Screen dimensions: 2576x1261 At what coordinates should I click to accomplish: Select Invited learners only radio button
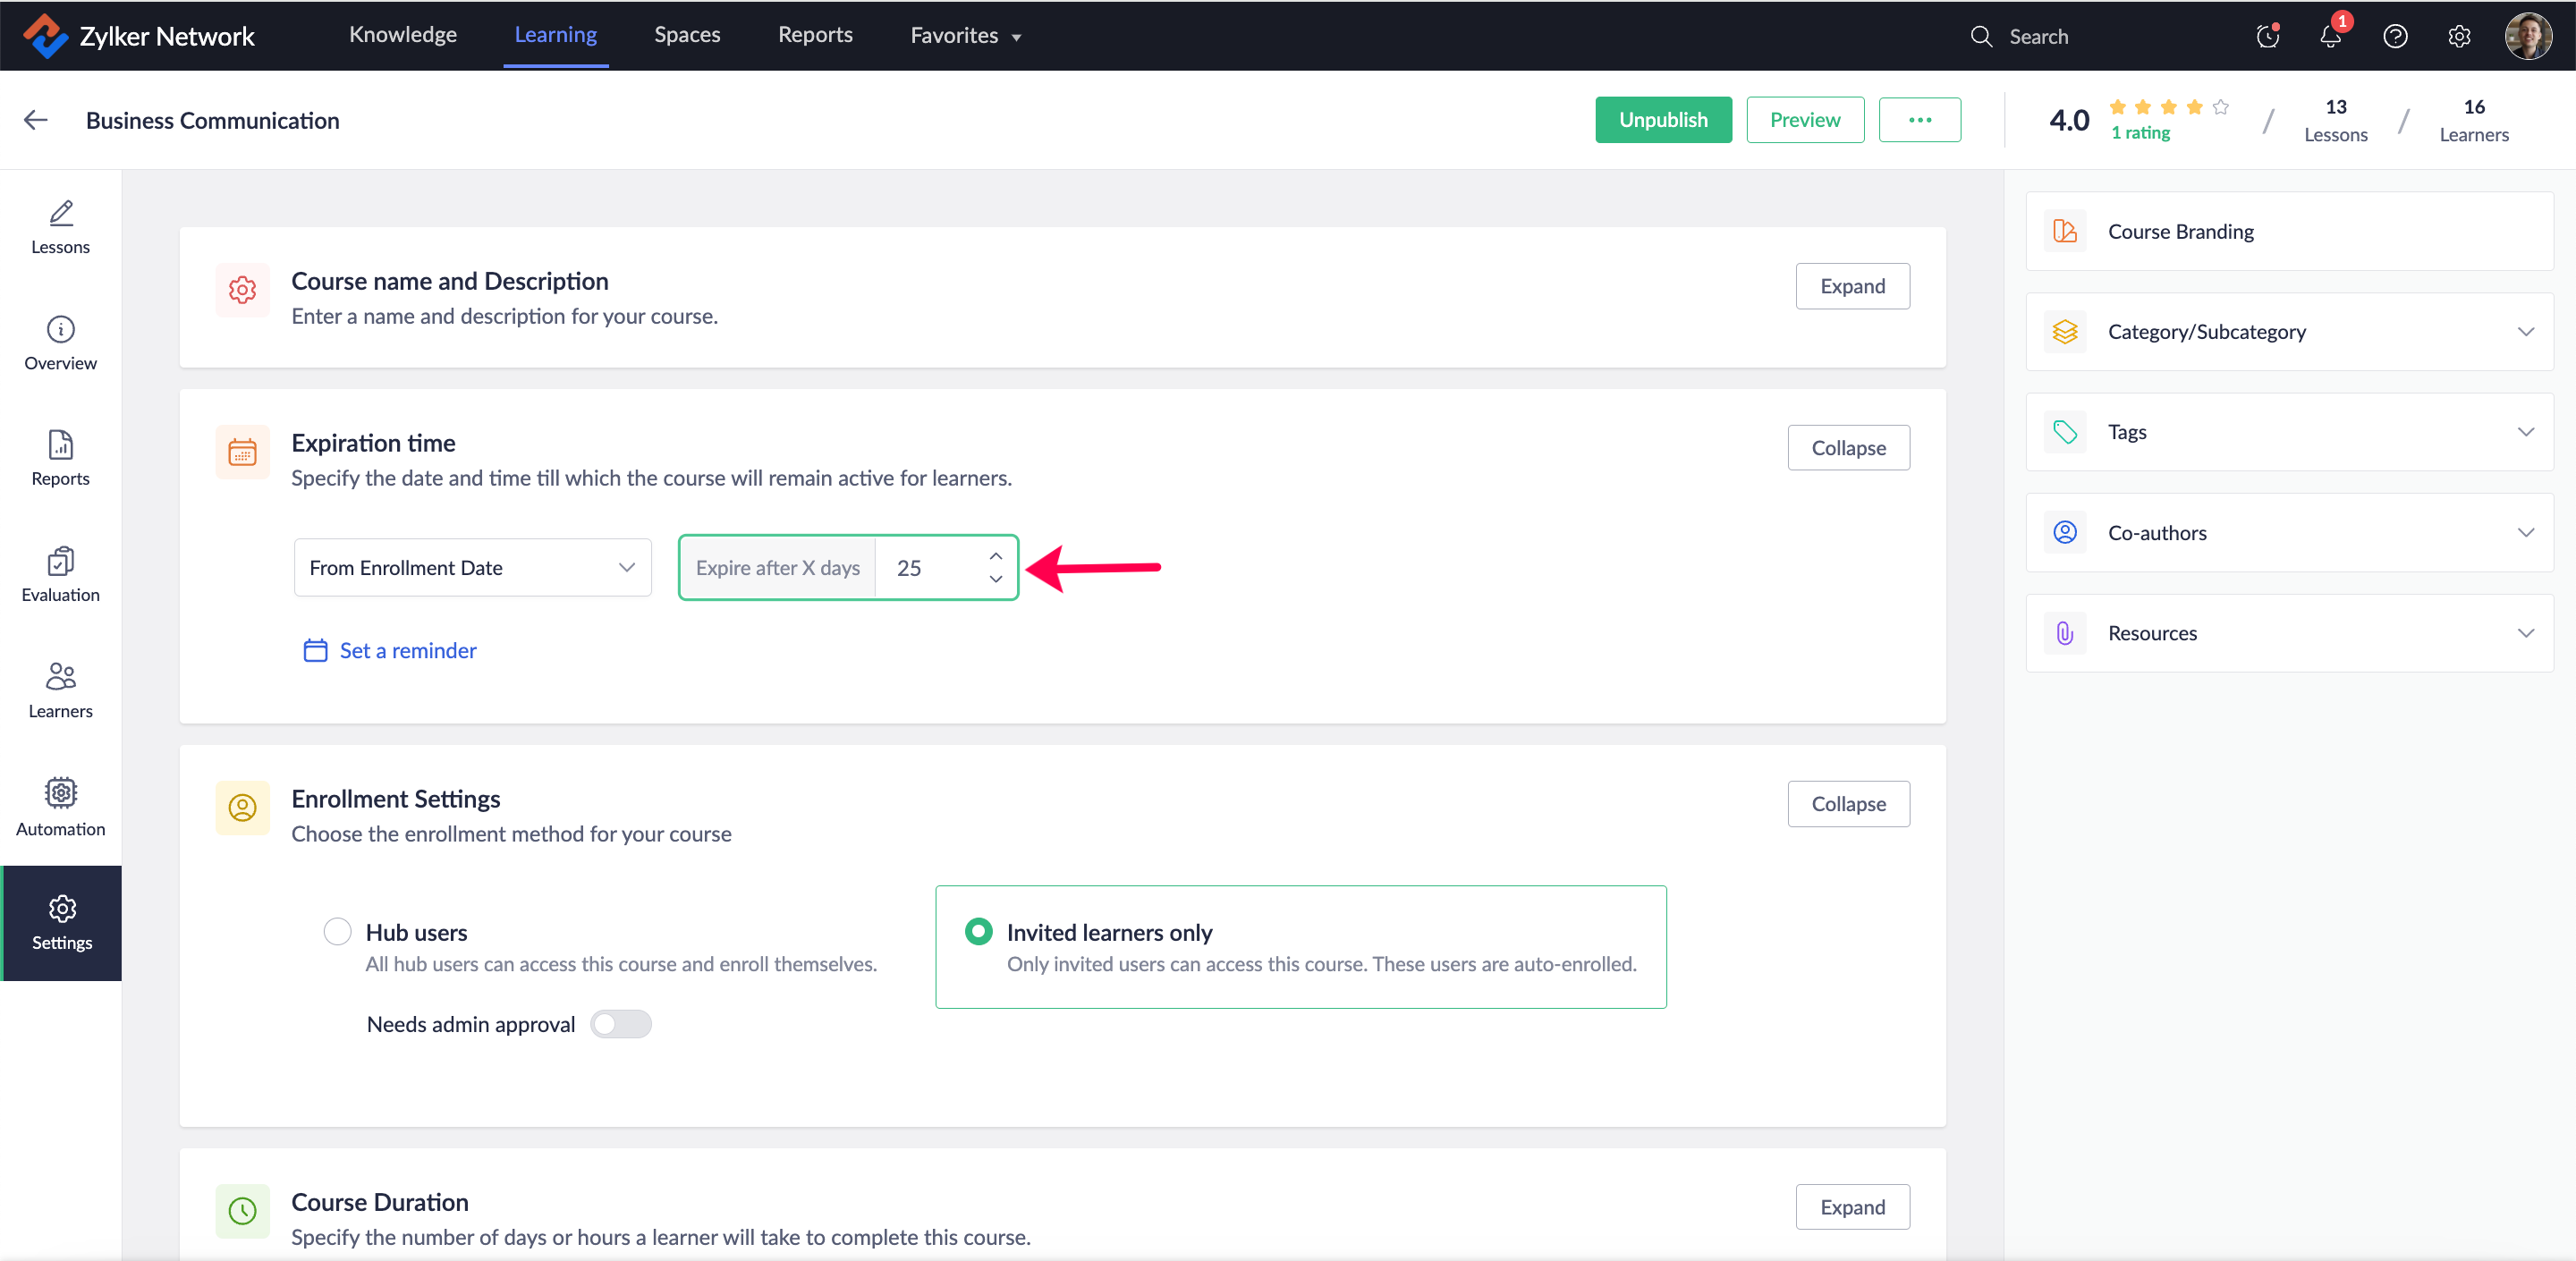coord(978,931)
